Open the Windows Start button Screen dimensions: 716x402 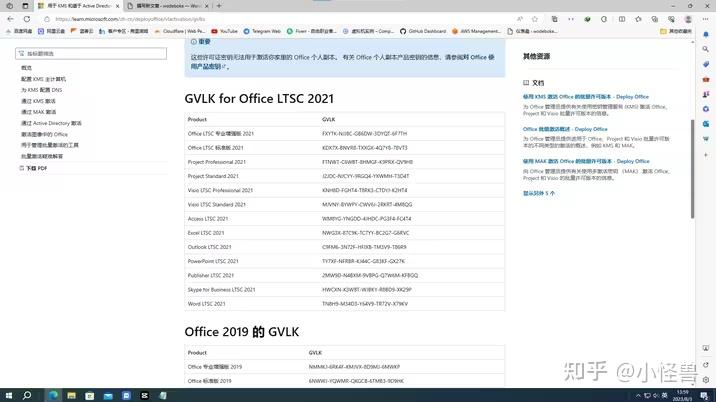9,395
